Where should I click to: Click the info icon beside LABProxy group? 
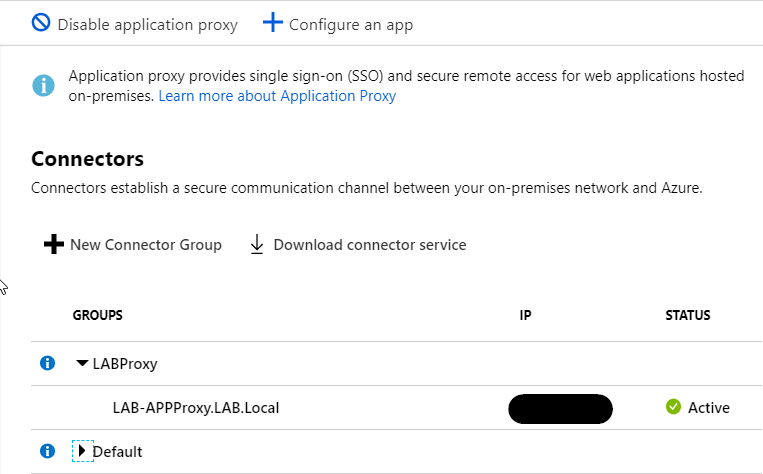pyautogui.click(x=46, y=363)
